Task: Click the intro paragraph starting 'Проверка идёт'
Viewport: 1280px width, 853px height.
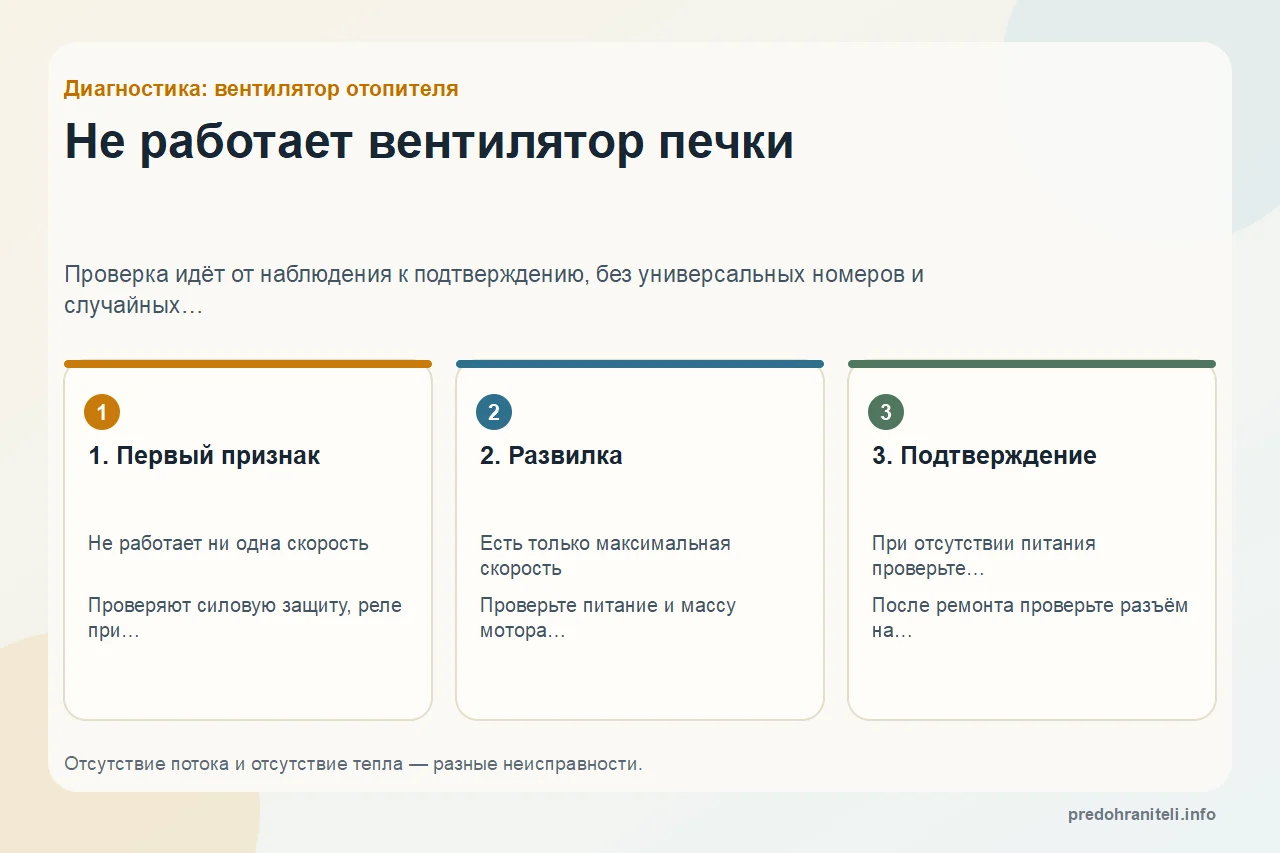Action: click(x=494, y=290)
